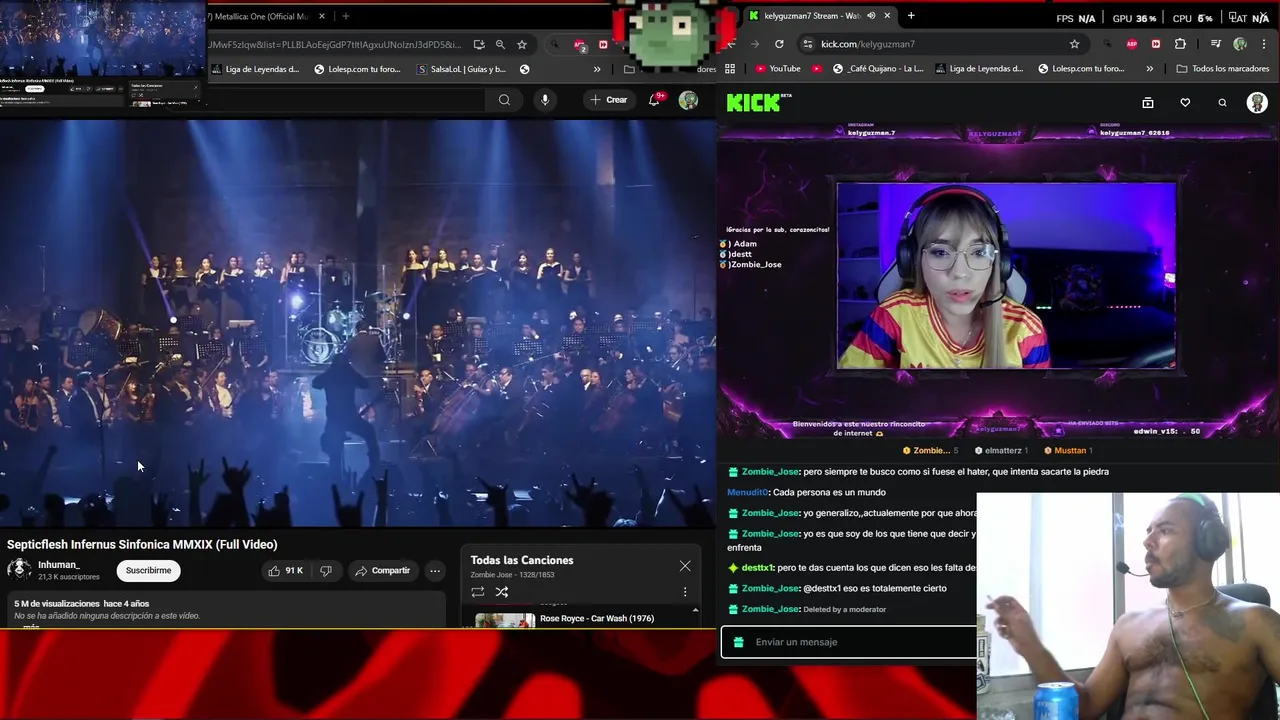Start voice search with the microphone icon

coord(545,99)
